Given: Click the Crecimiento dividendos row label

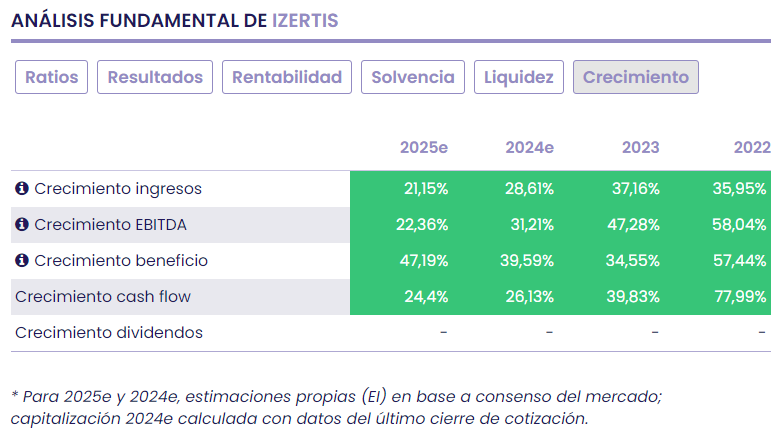Looking at the screenshot, I should [x=108, y=333].
